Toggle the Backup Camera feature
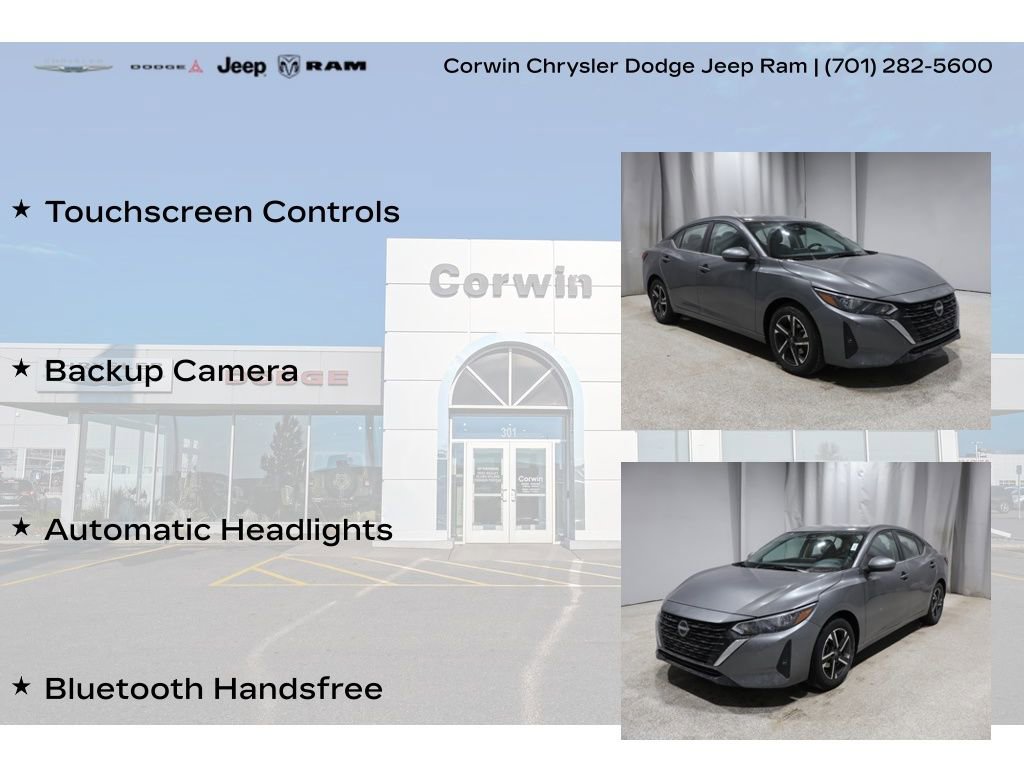The height and width of the screenshot is (768, 1024). [x=173, y=370]
